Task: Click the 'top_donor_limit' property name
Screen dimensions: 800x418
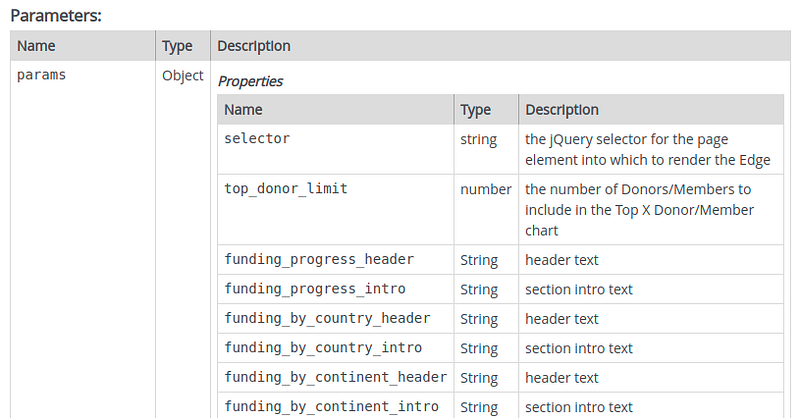Action: pyautogui.click(x=286, y=188)
